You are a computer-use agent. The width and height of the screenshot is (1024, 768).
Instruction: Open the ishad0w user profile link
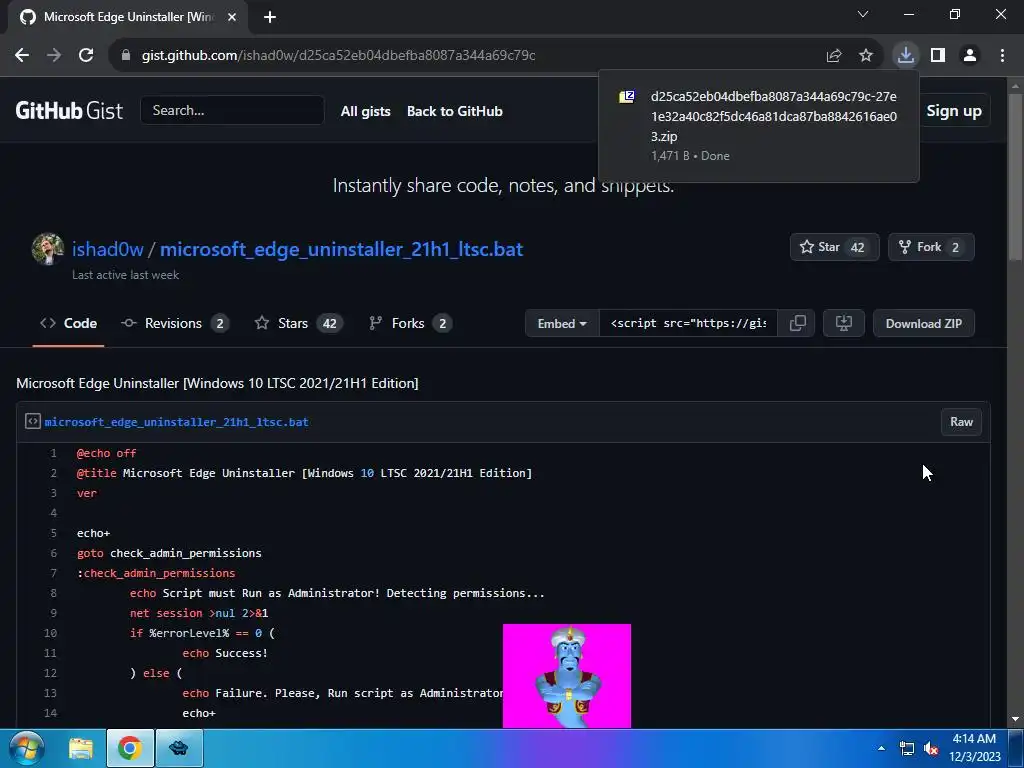pos(108,249)
